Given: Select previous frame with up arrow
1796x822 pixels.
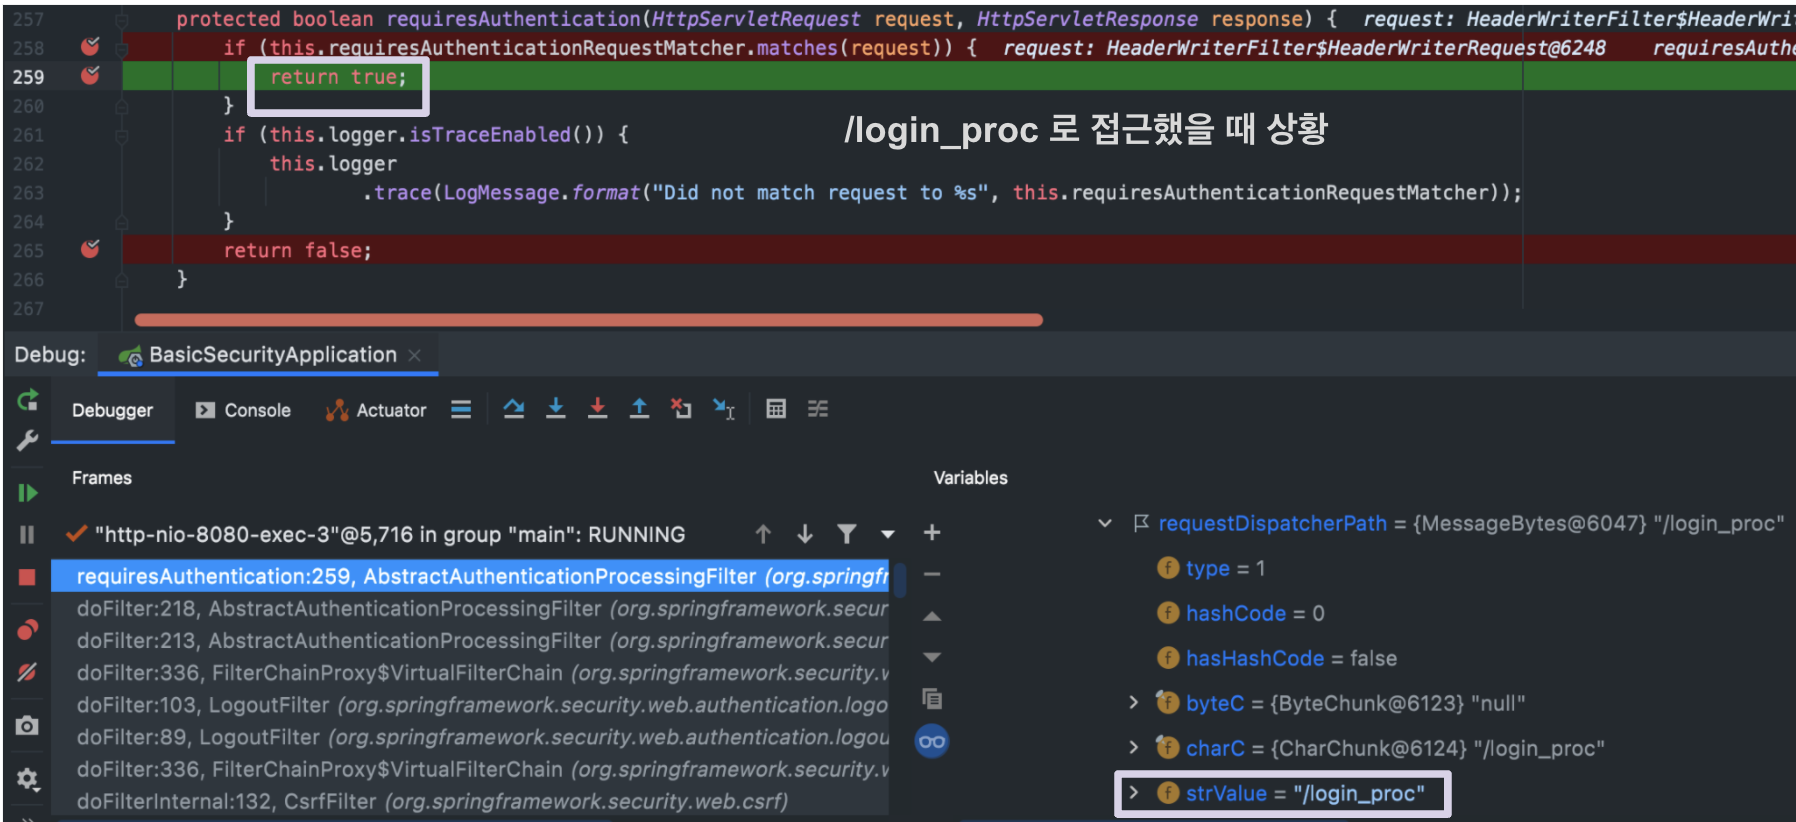Looking at the screenshot, I should click(763, 534).
